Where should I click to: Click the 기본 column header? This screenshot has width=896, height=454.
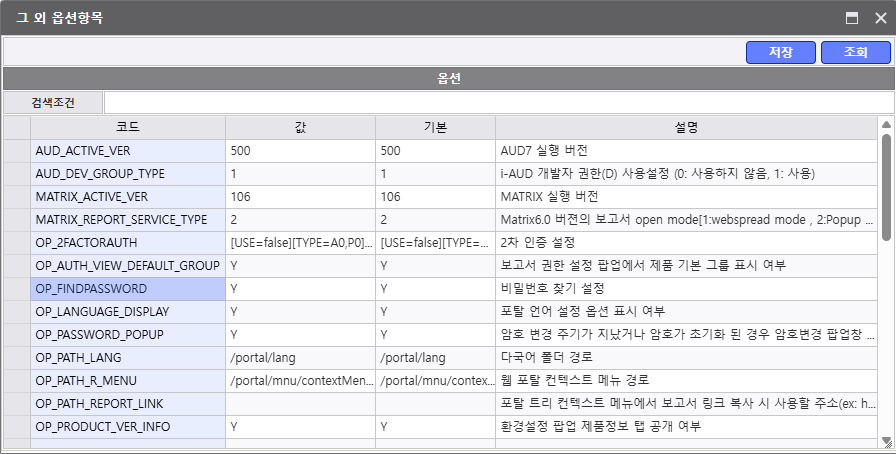pos(435,128)
